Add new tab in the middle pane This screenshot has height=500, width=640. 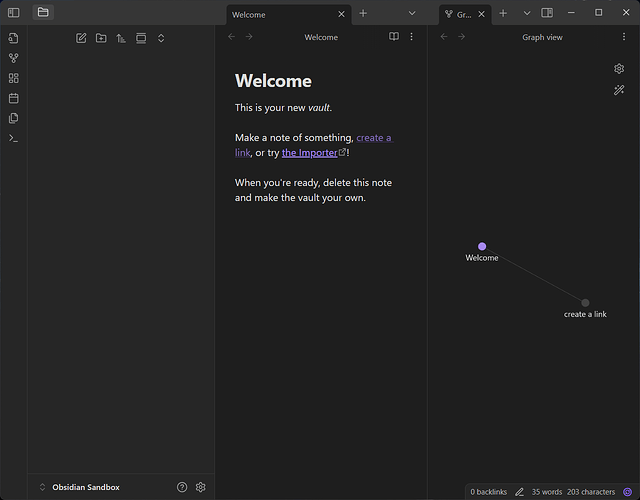coord(363,13)
